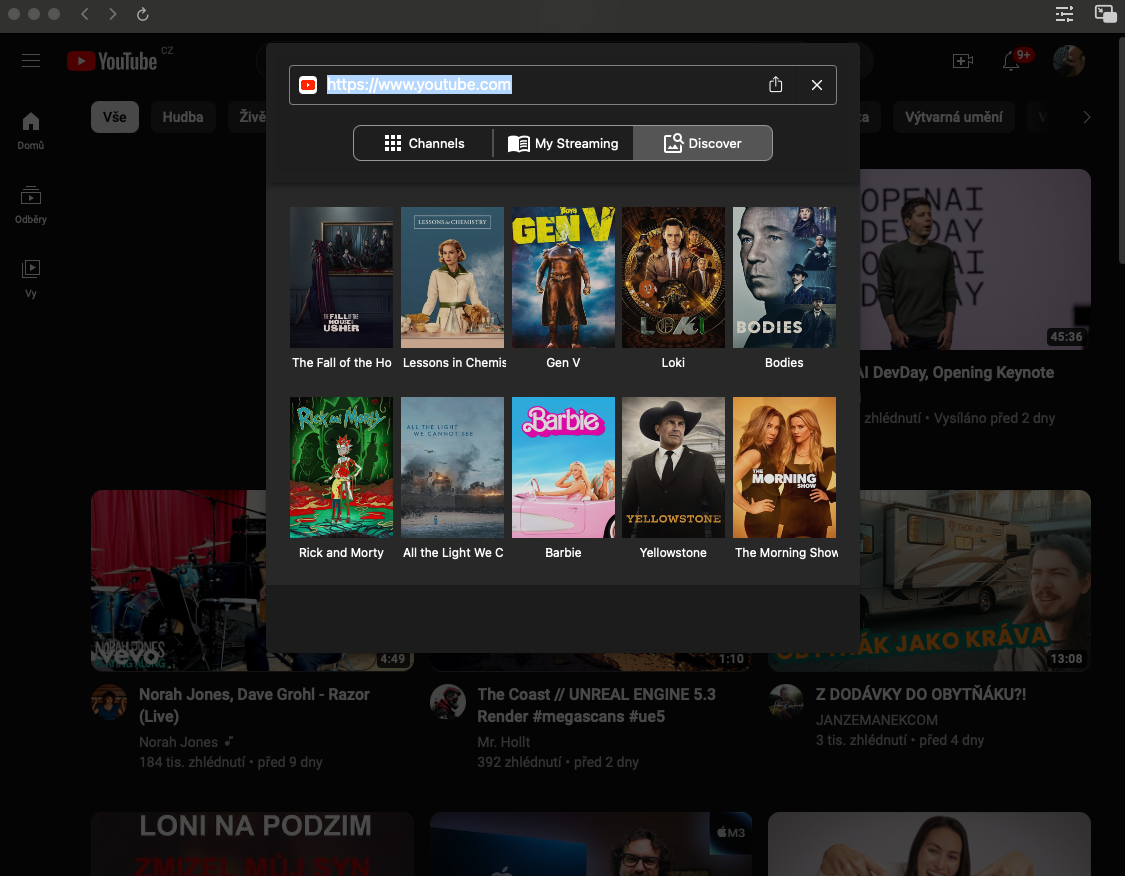This screenshot has width=1125, height=876.
Task: Close the URL bar with the X icon
Action: coord(816,85)
